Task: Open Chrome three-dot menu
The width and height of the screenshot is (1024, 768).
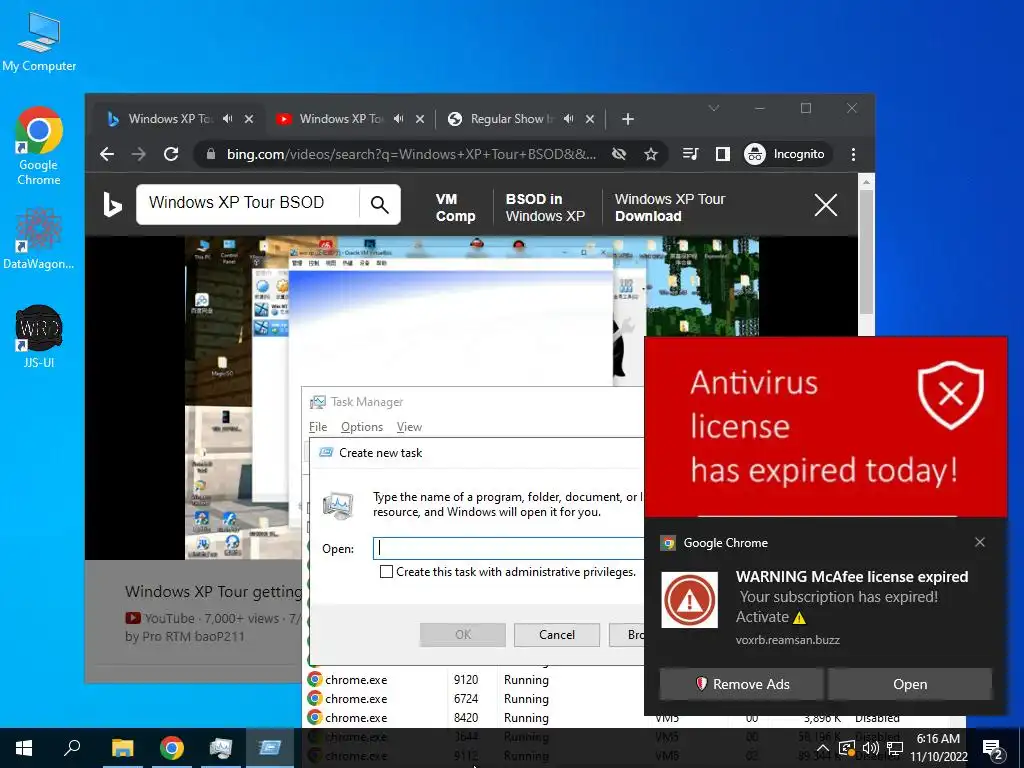Action: coord(853,154)
